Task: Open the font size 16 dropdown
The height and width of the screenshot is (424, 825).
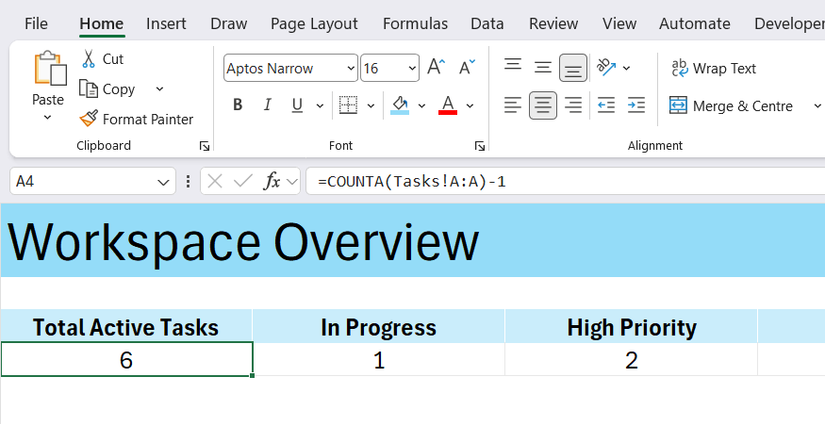Action: tap(412, 68)
